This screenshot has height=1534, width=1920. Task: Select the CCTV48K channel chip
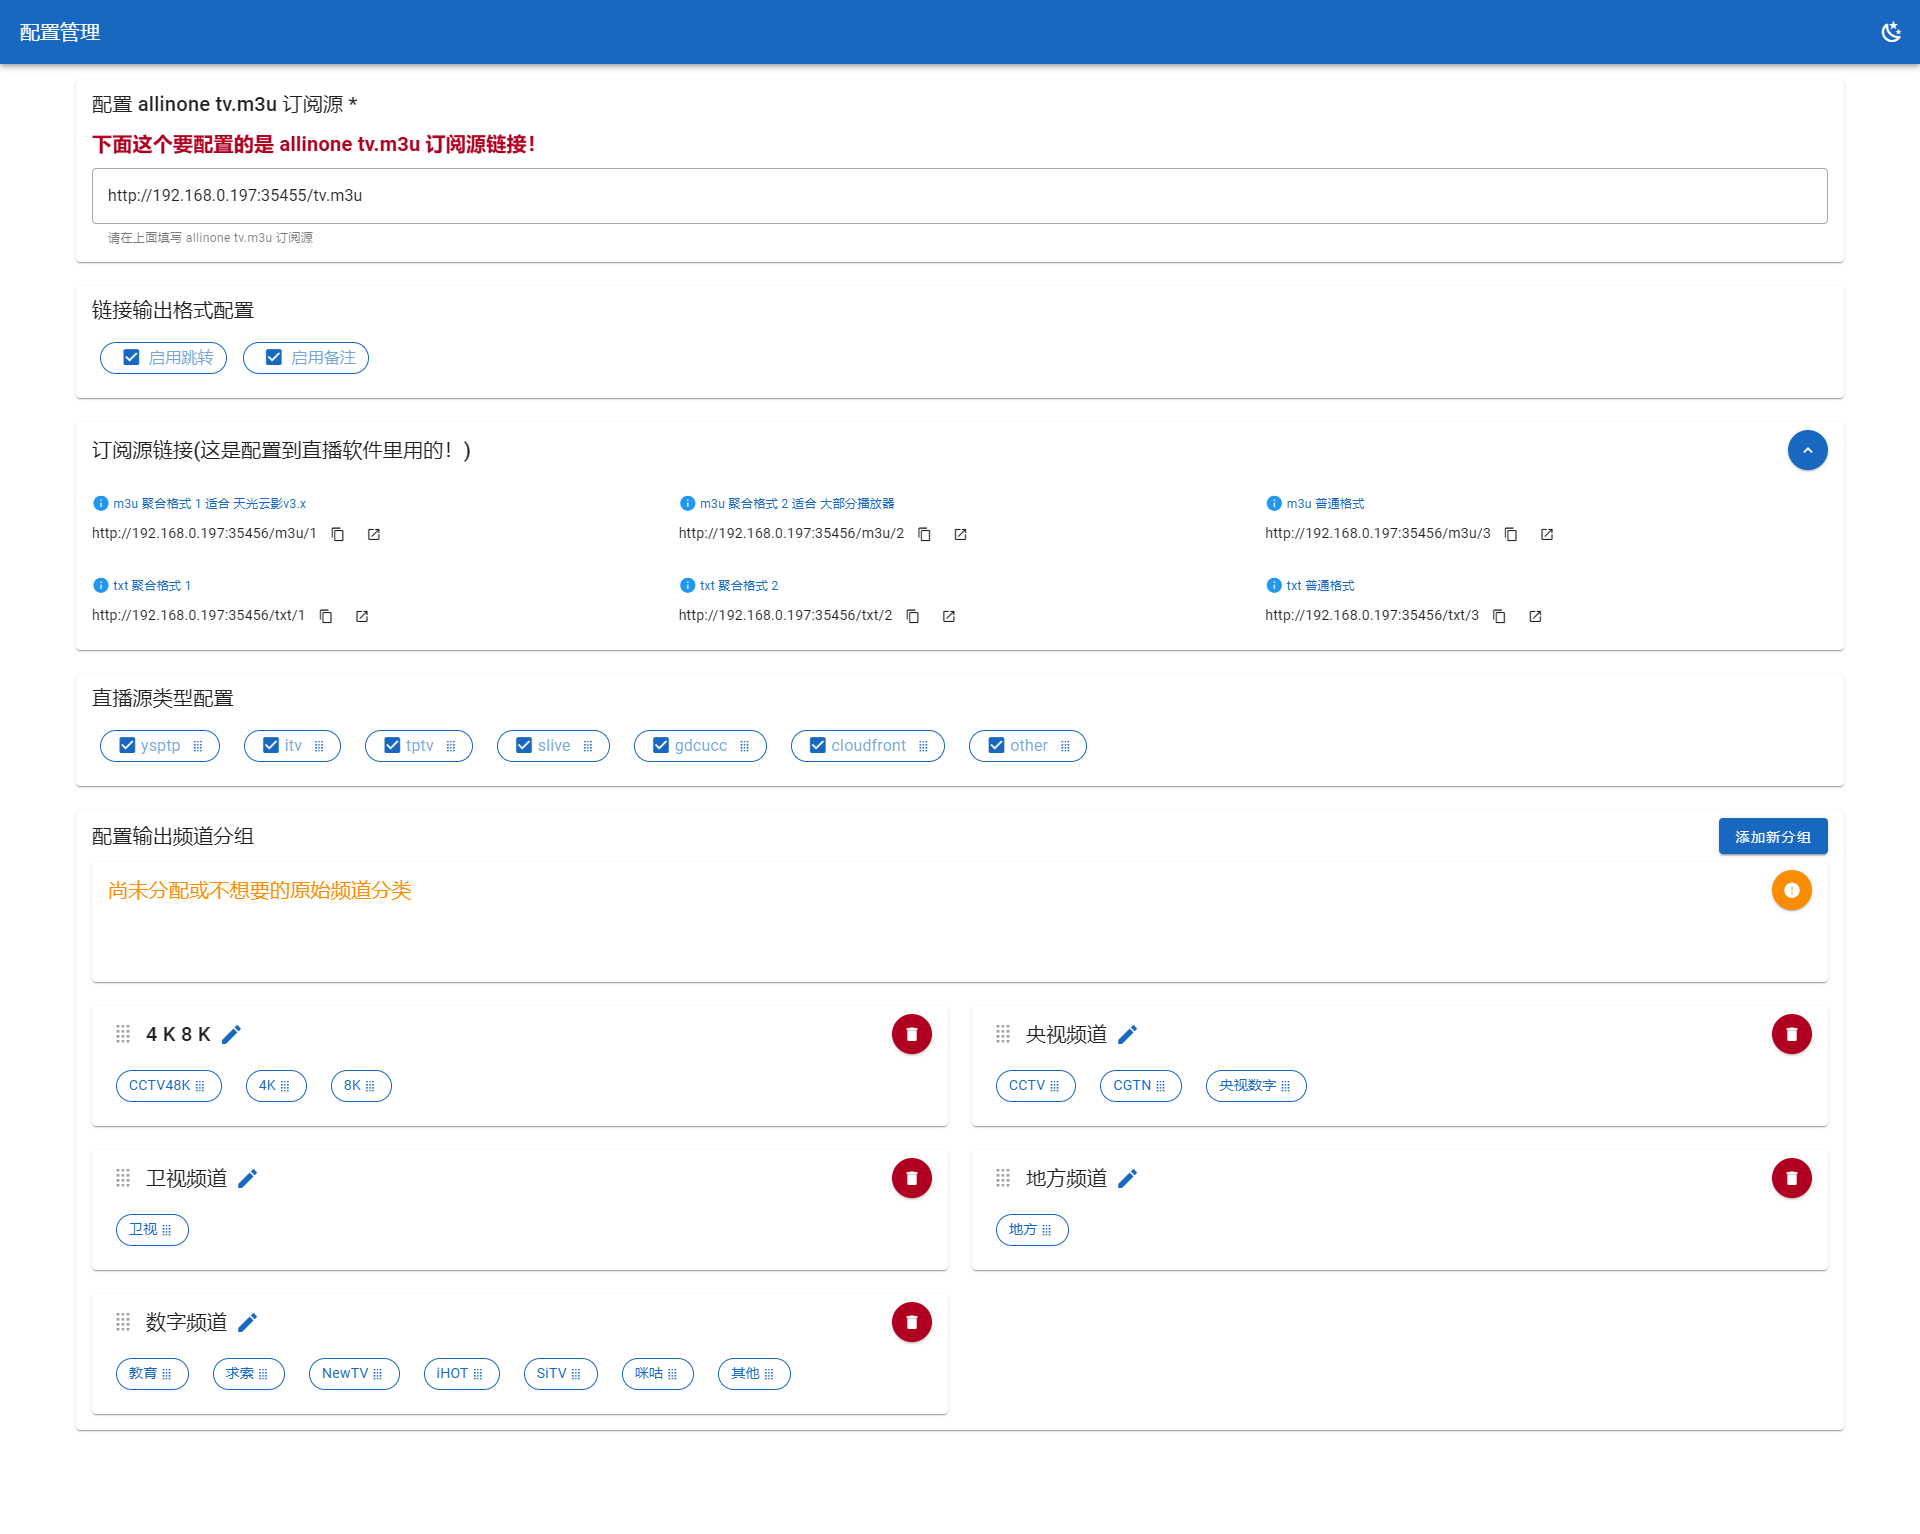pos(160,1085)
